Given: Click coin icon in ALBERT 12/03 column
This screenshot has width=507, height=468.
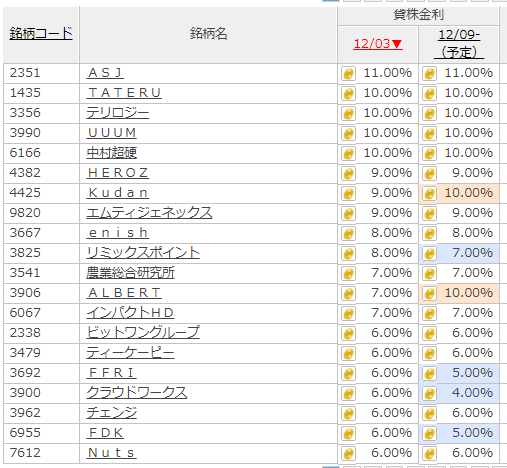Looking at the screenshot, I should point(348,294).
